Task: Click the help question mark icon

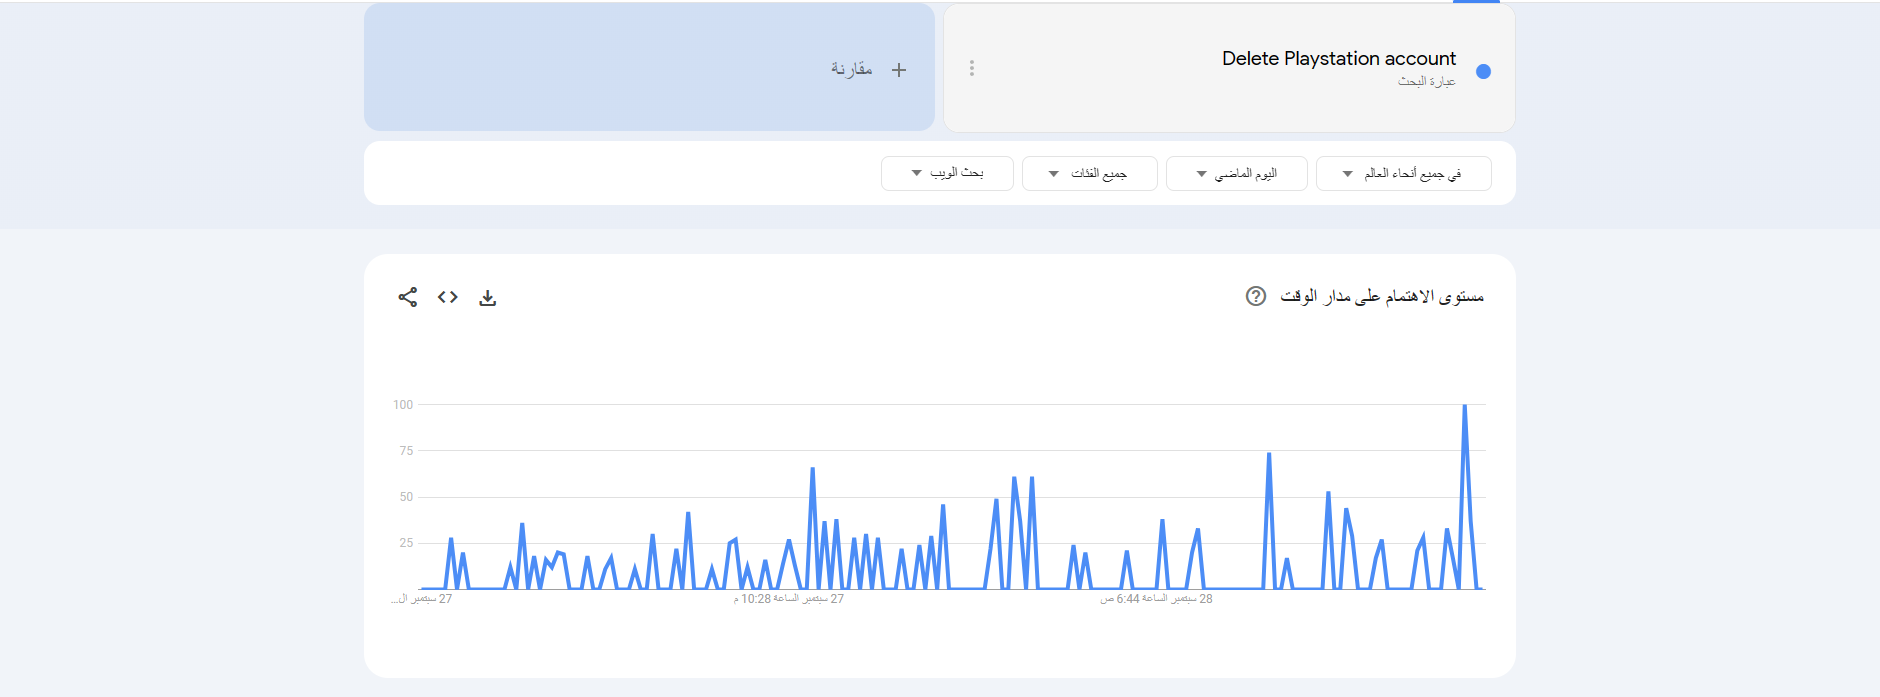Action: [x=1256, y=296]
